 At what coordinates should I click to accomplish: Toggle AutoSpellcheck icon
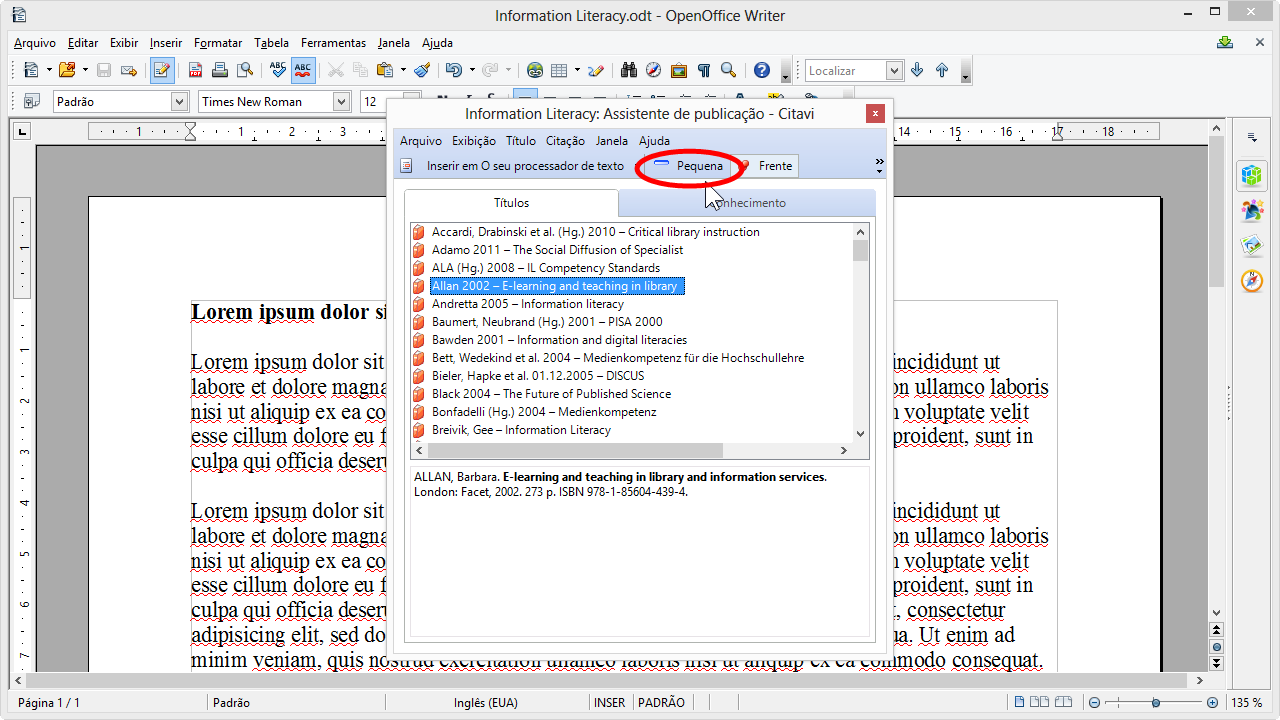click(303, 70)
